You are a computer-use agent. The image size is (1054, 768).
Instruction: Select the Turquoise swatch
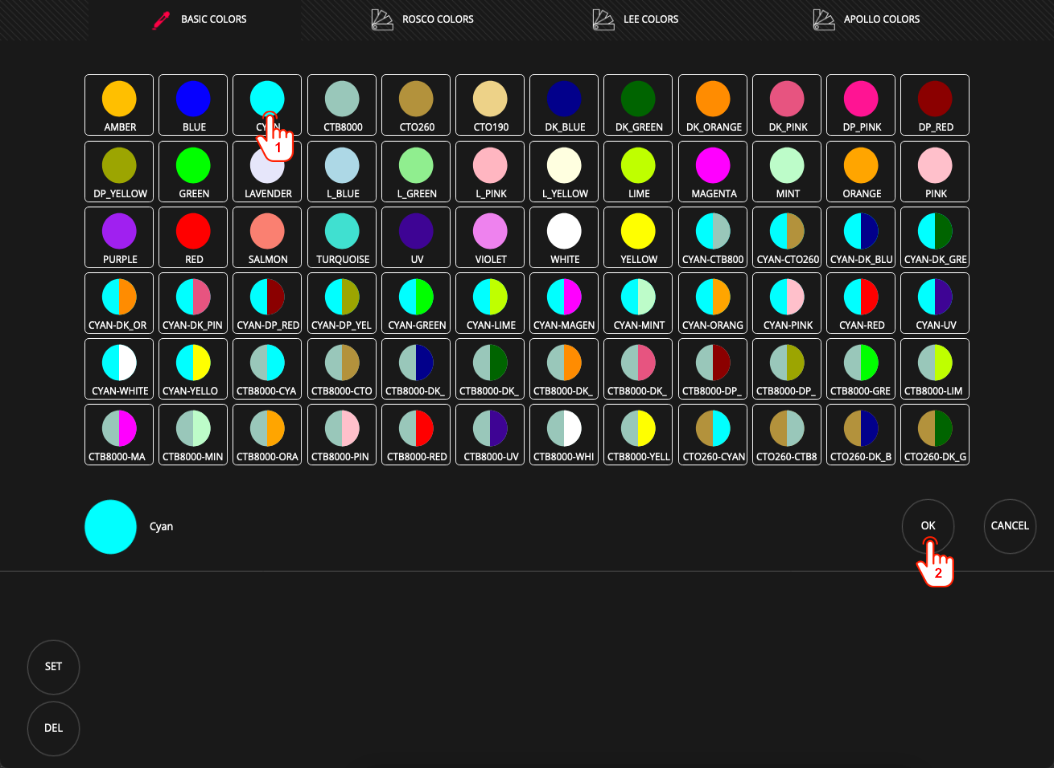click(x=341, y=237)
